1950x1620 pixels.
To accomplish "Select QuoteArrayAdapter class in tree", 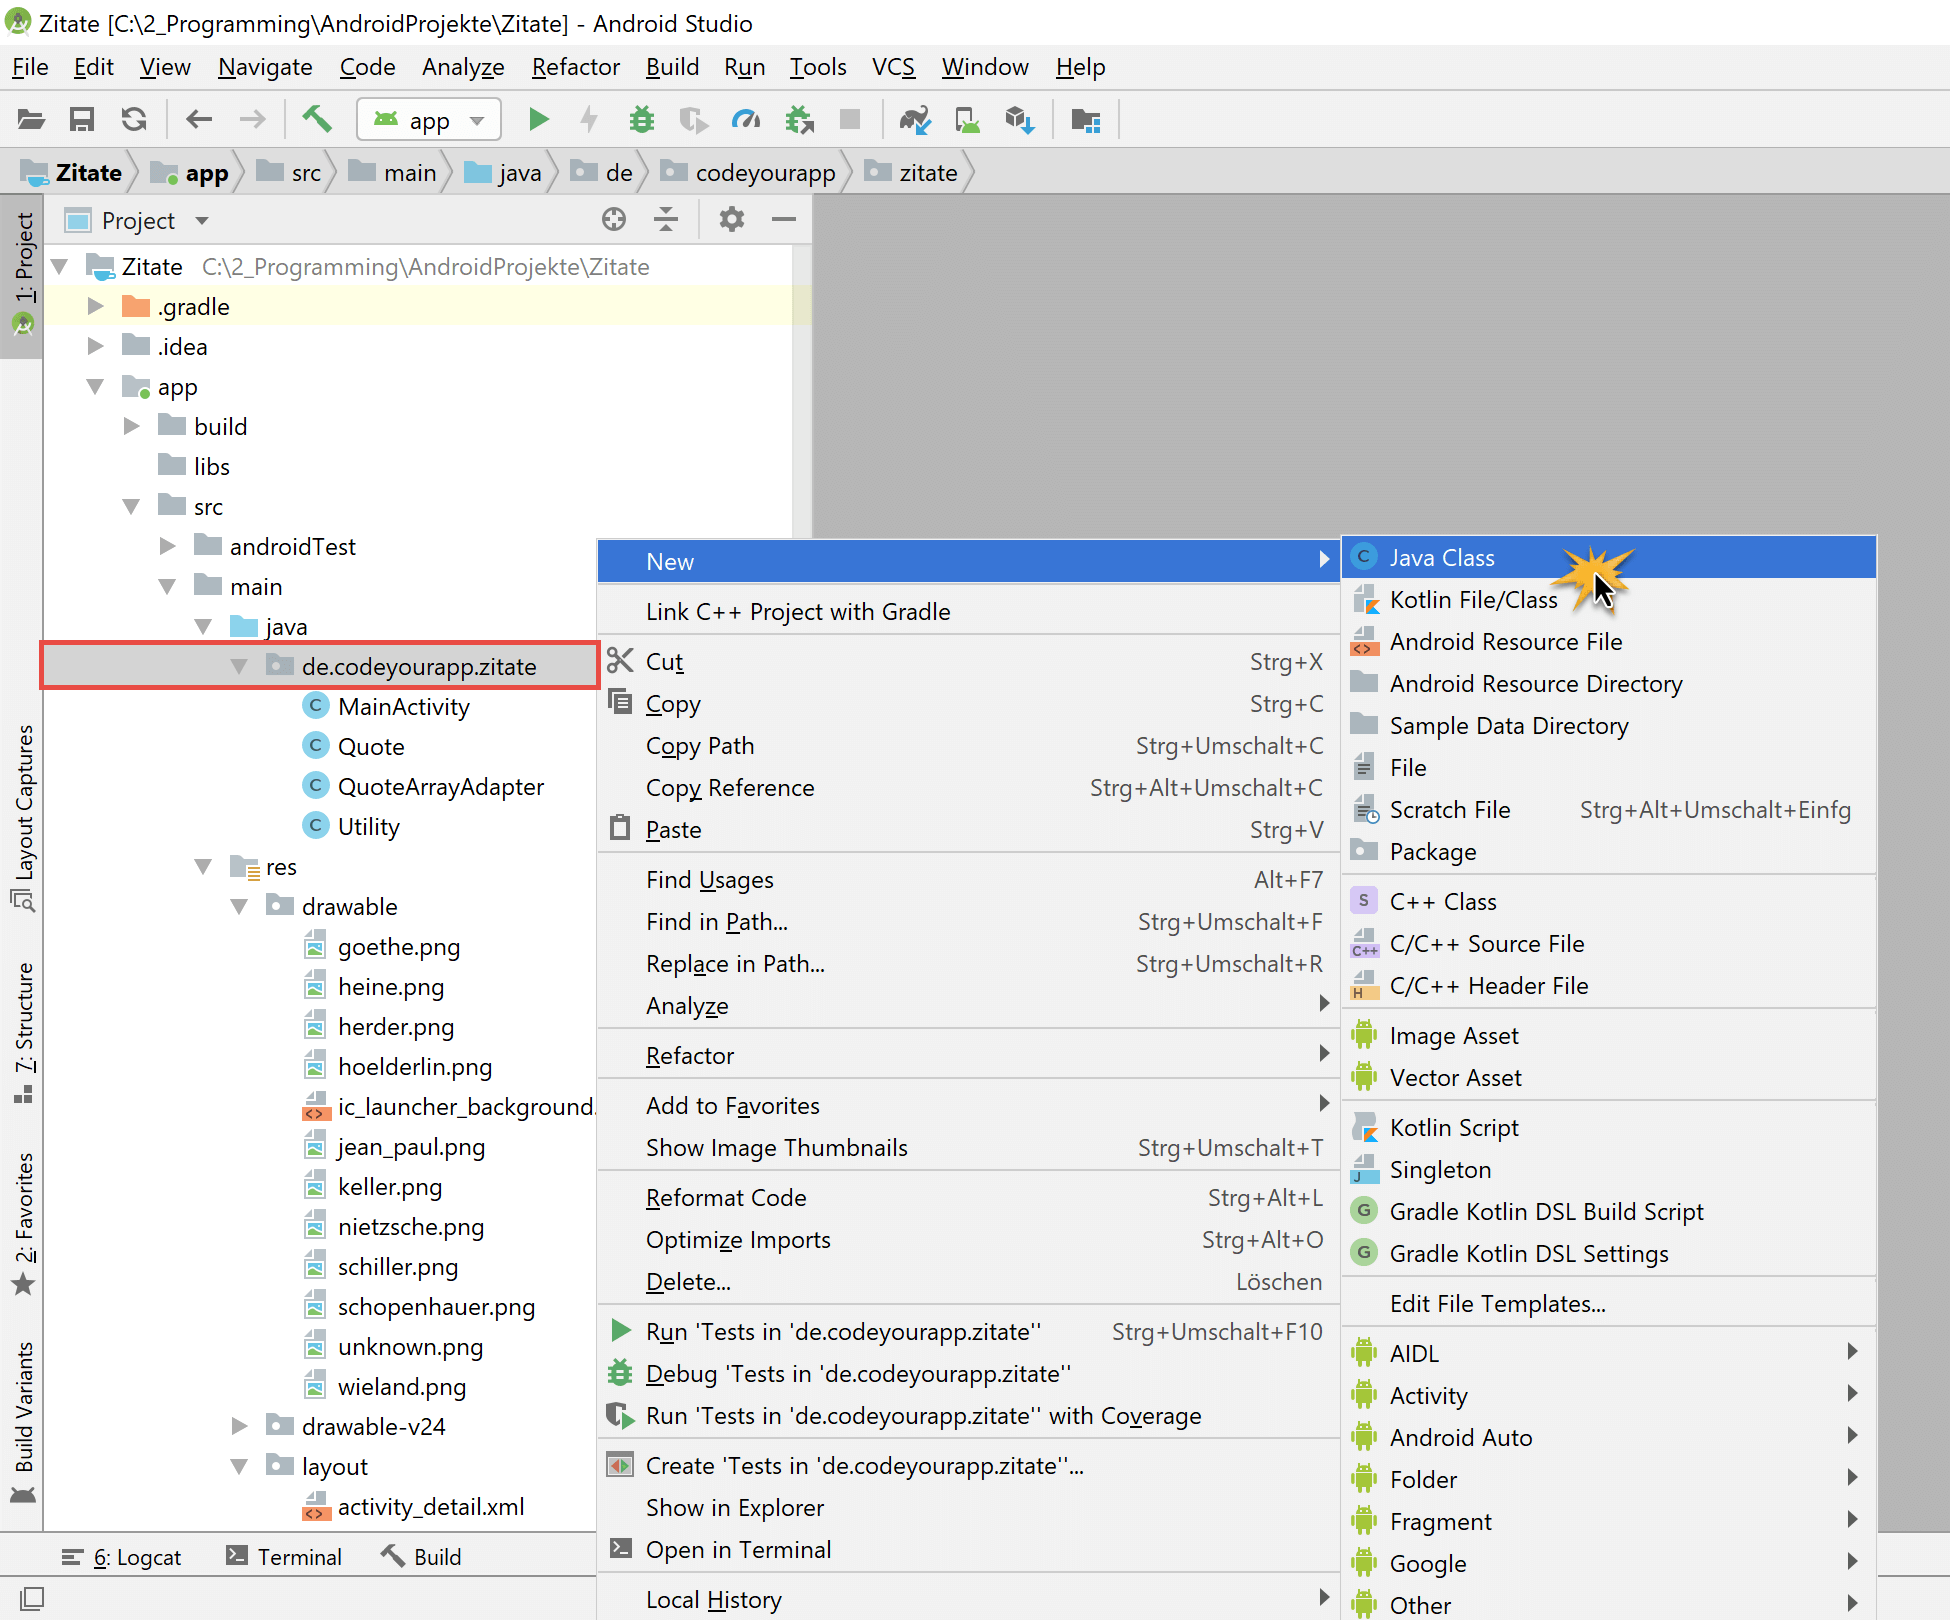I will point(440,786).
